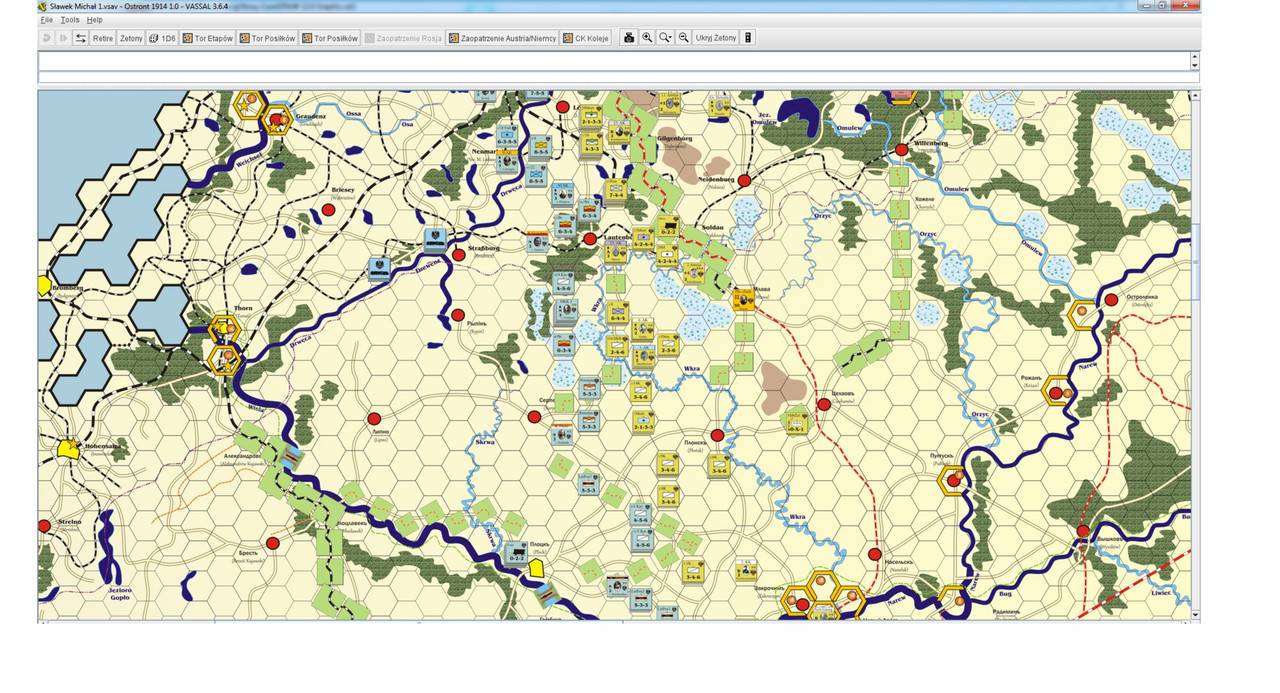The image size is (1280, 693).
Task: Open the second Tor Posiłków chart
Action: (x=330, y=38)
